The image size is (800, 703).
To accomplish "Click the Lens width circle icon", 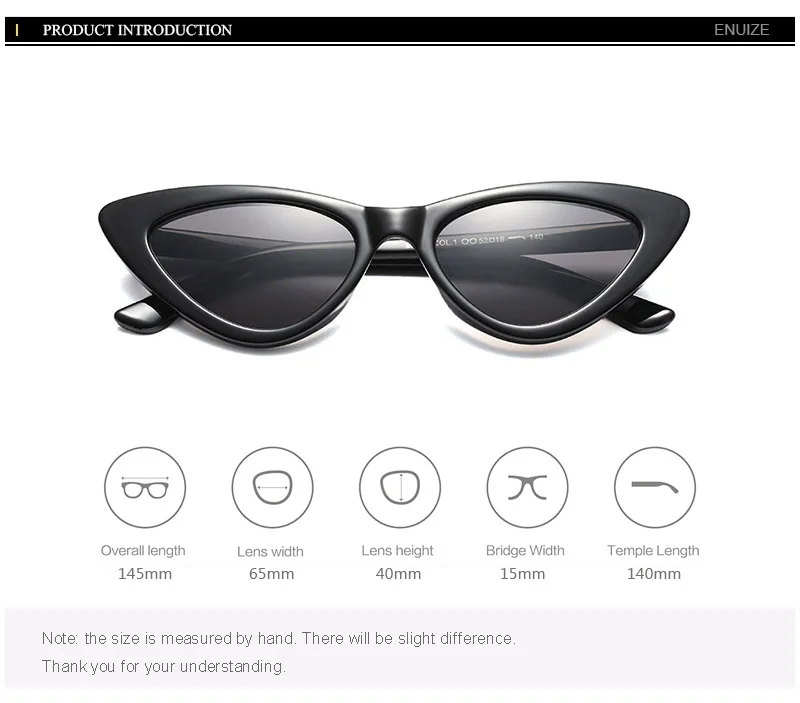I will (x=272, y=488).
